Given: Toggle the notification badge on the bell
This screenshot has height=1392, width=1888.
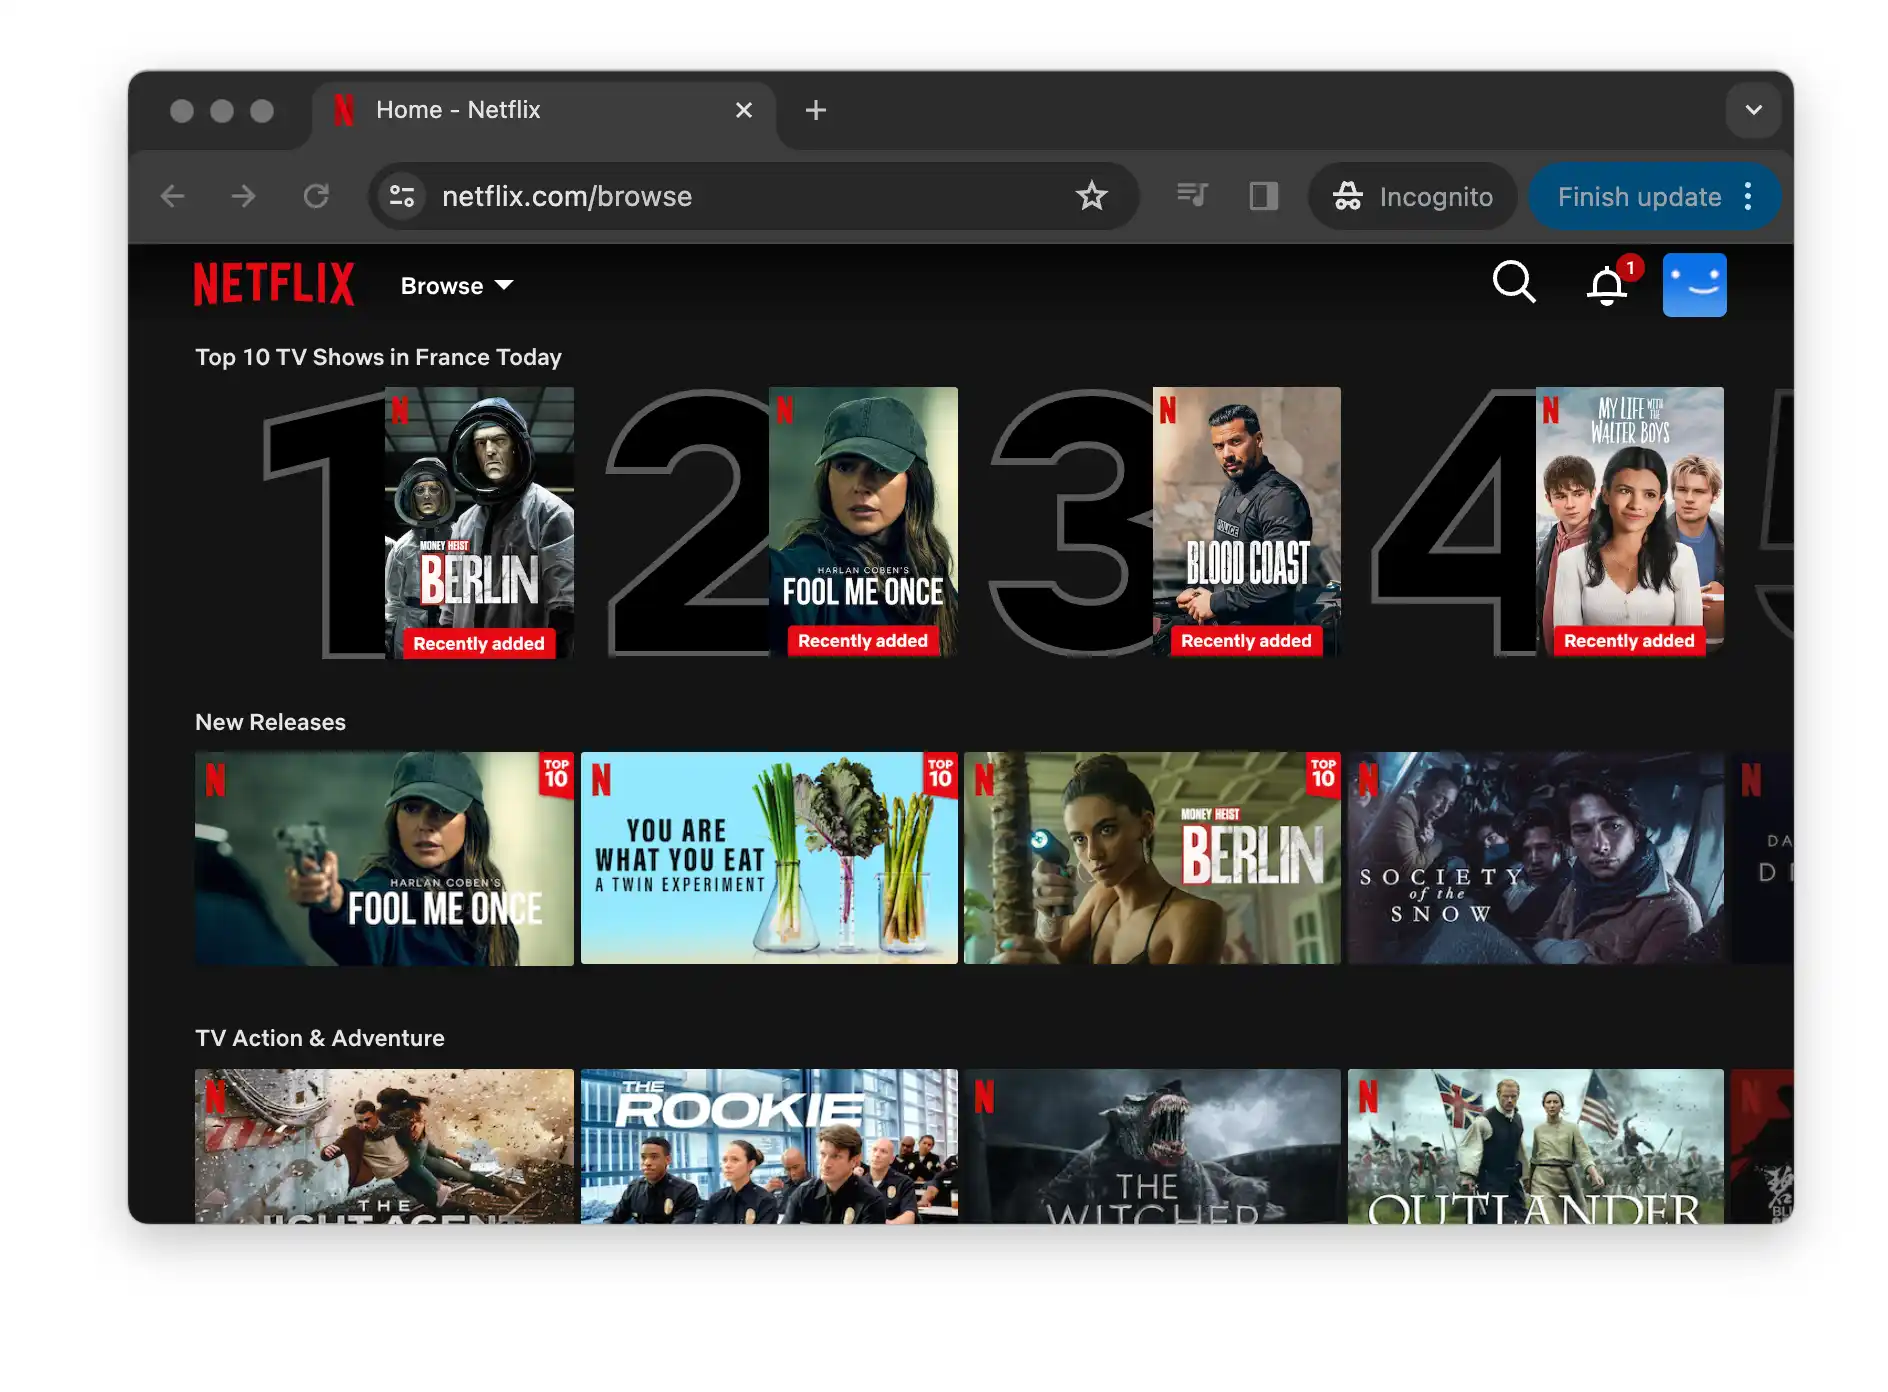Looking at the screenshot, I should 1628,268.
